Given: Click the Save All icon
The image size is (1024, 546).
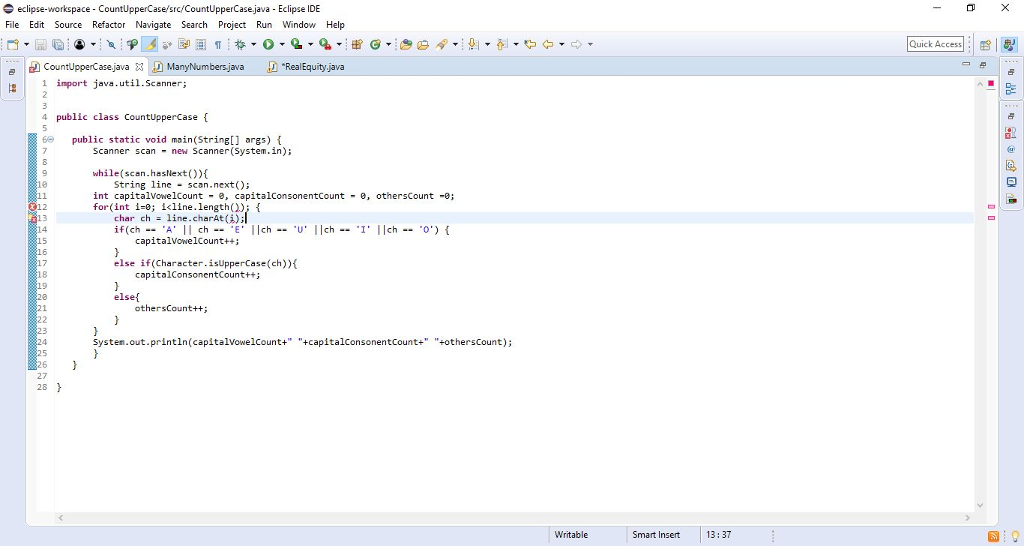Looking at the screenshot, I should [58, 44].
